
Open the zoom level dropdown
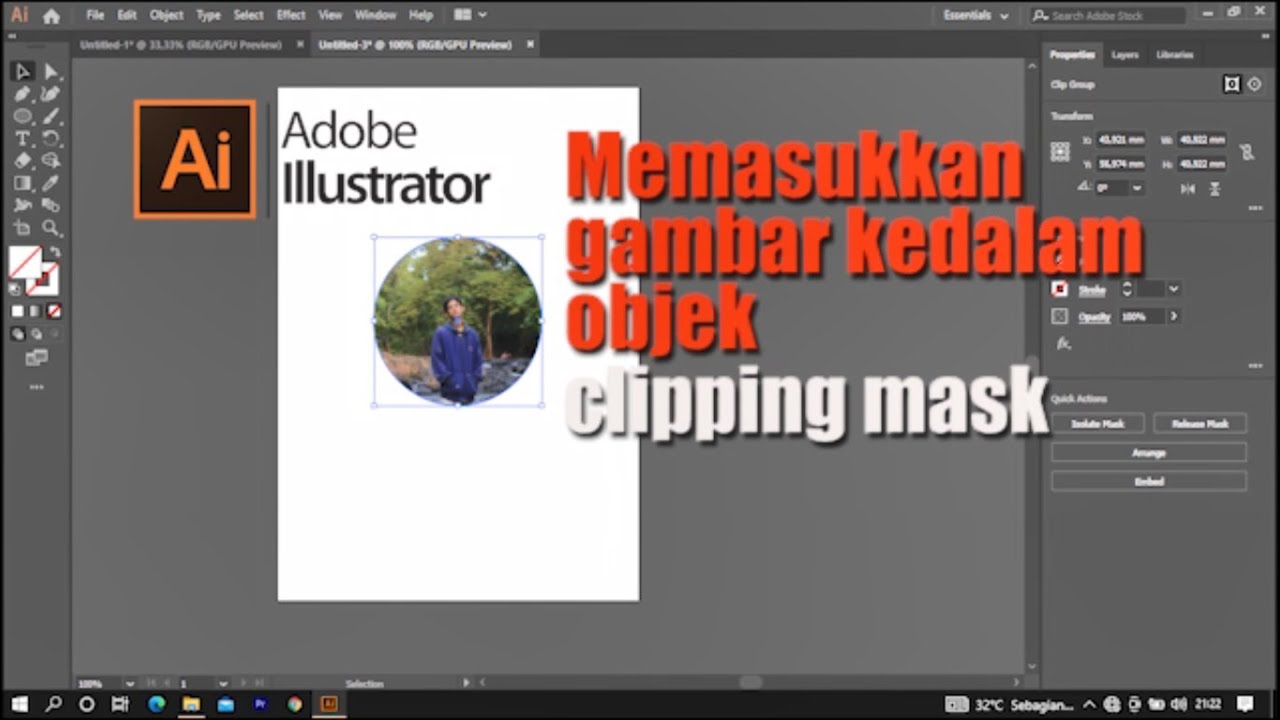click(129, 684)
